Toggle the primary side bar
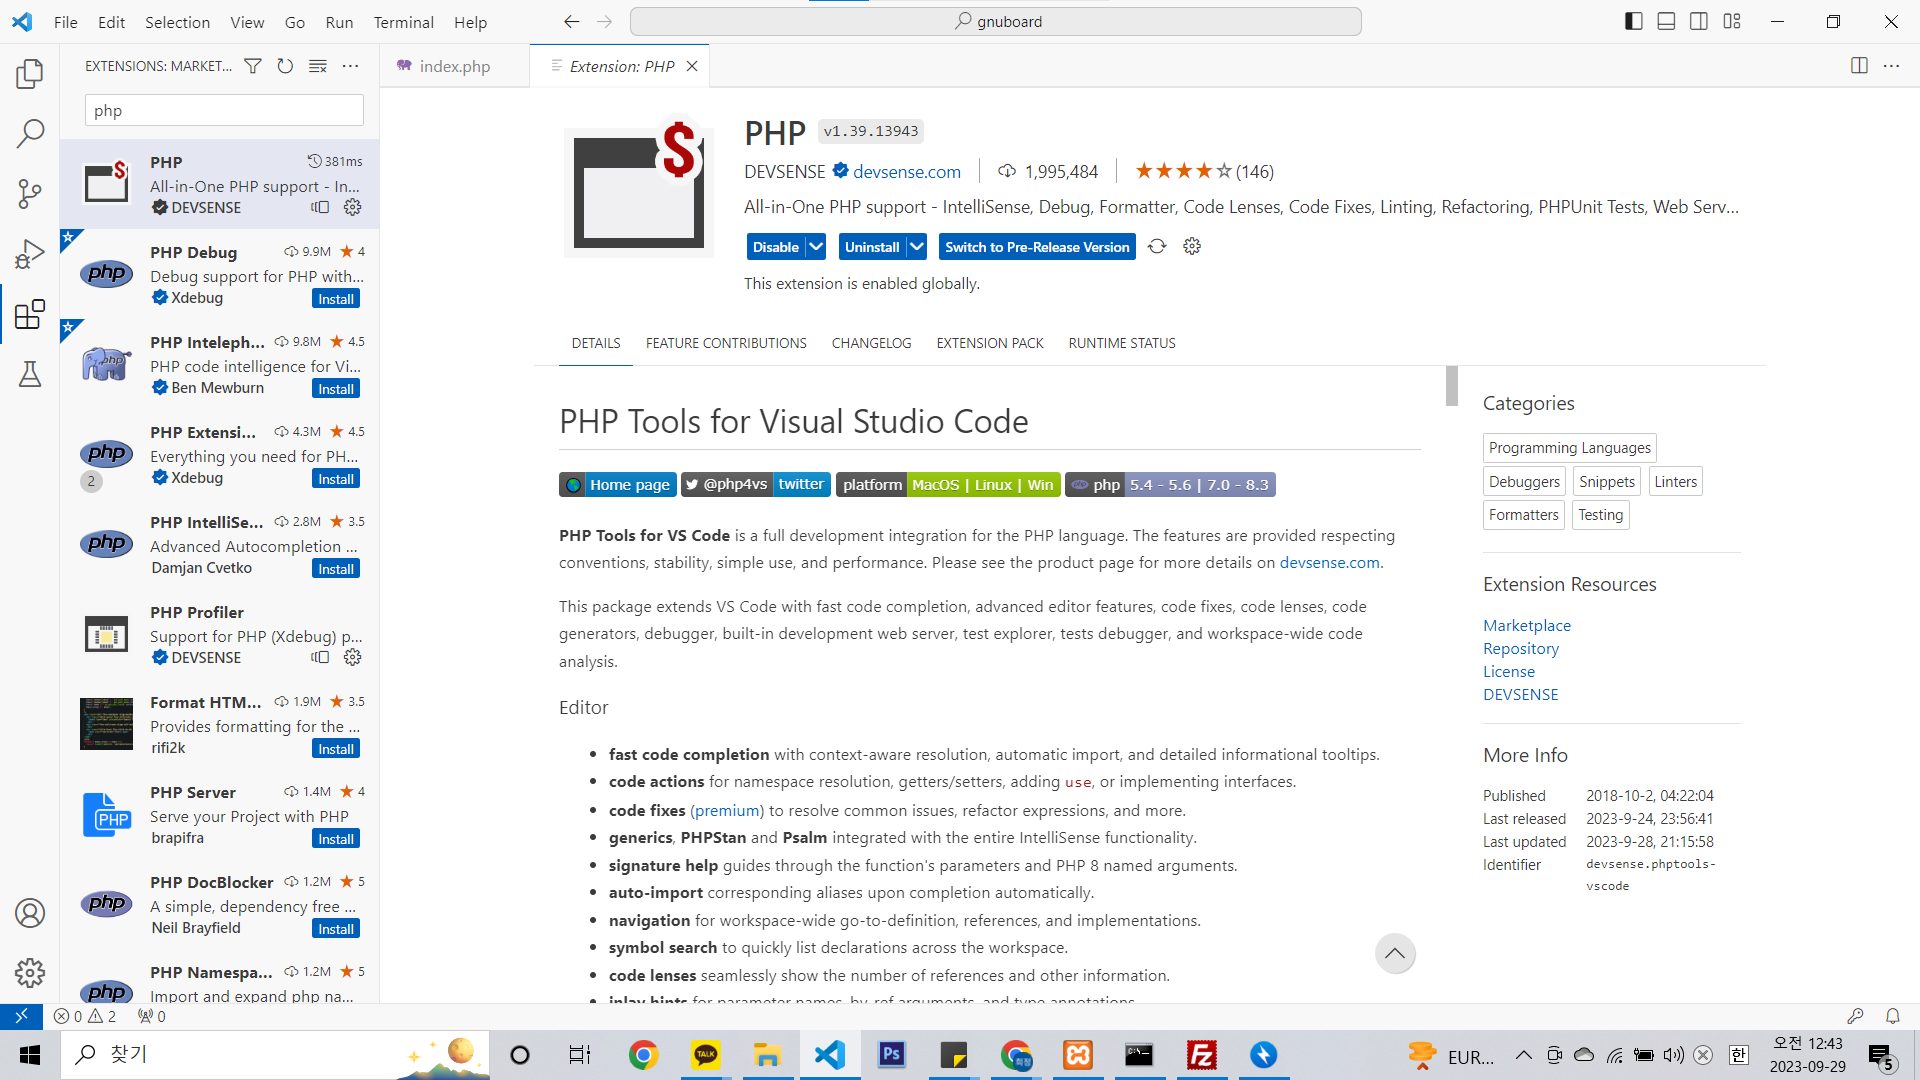 1634,21
